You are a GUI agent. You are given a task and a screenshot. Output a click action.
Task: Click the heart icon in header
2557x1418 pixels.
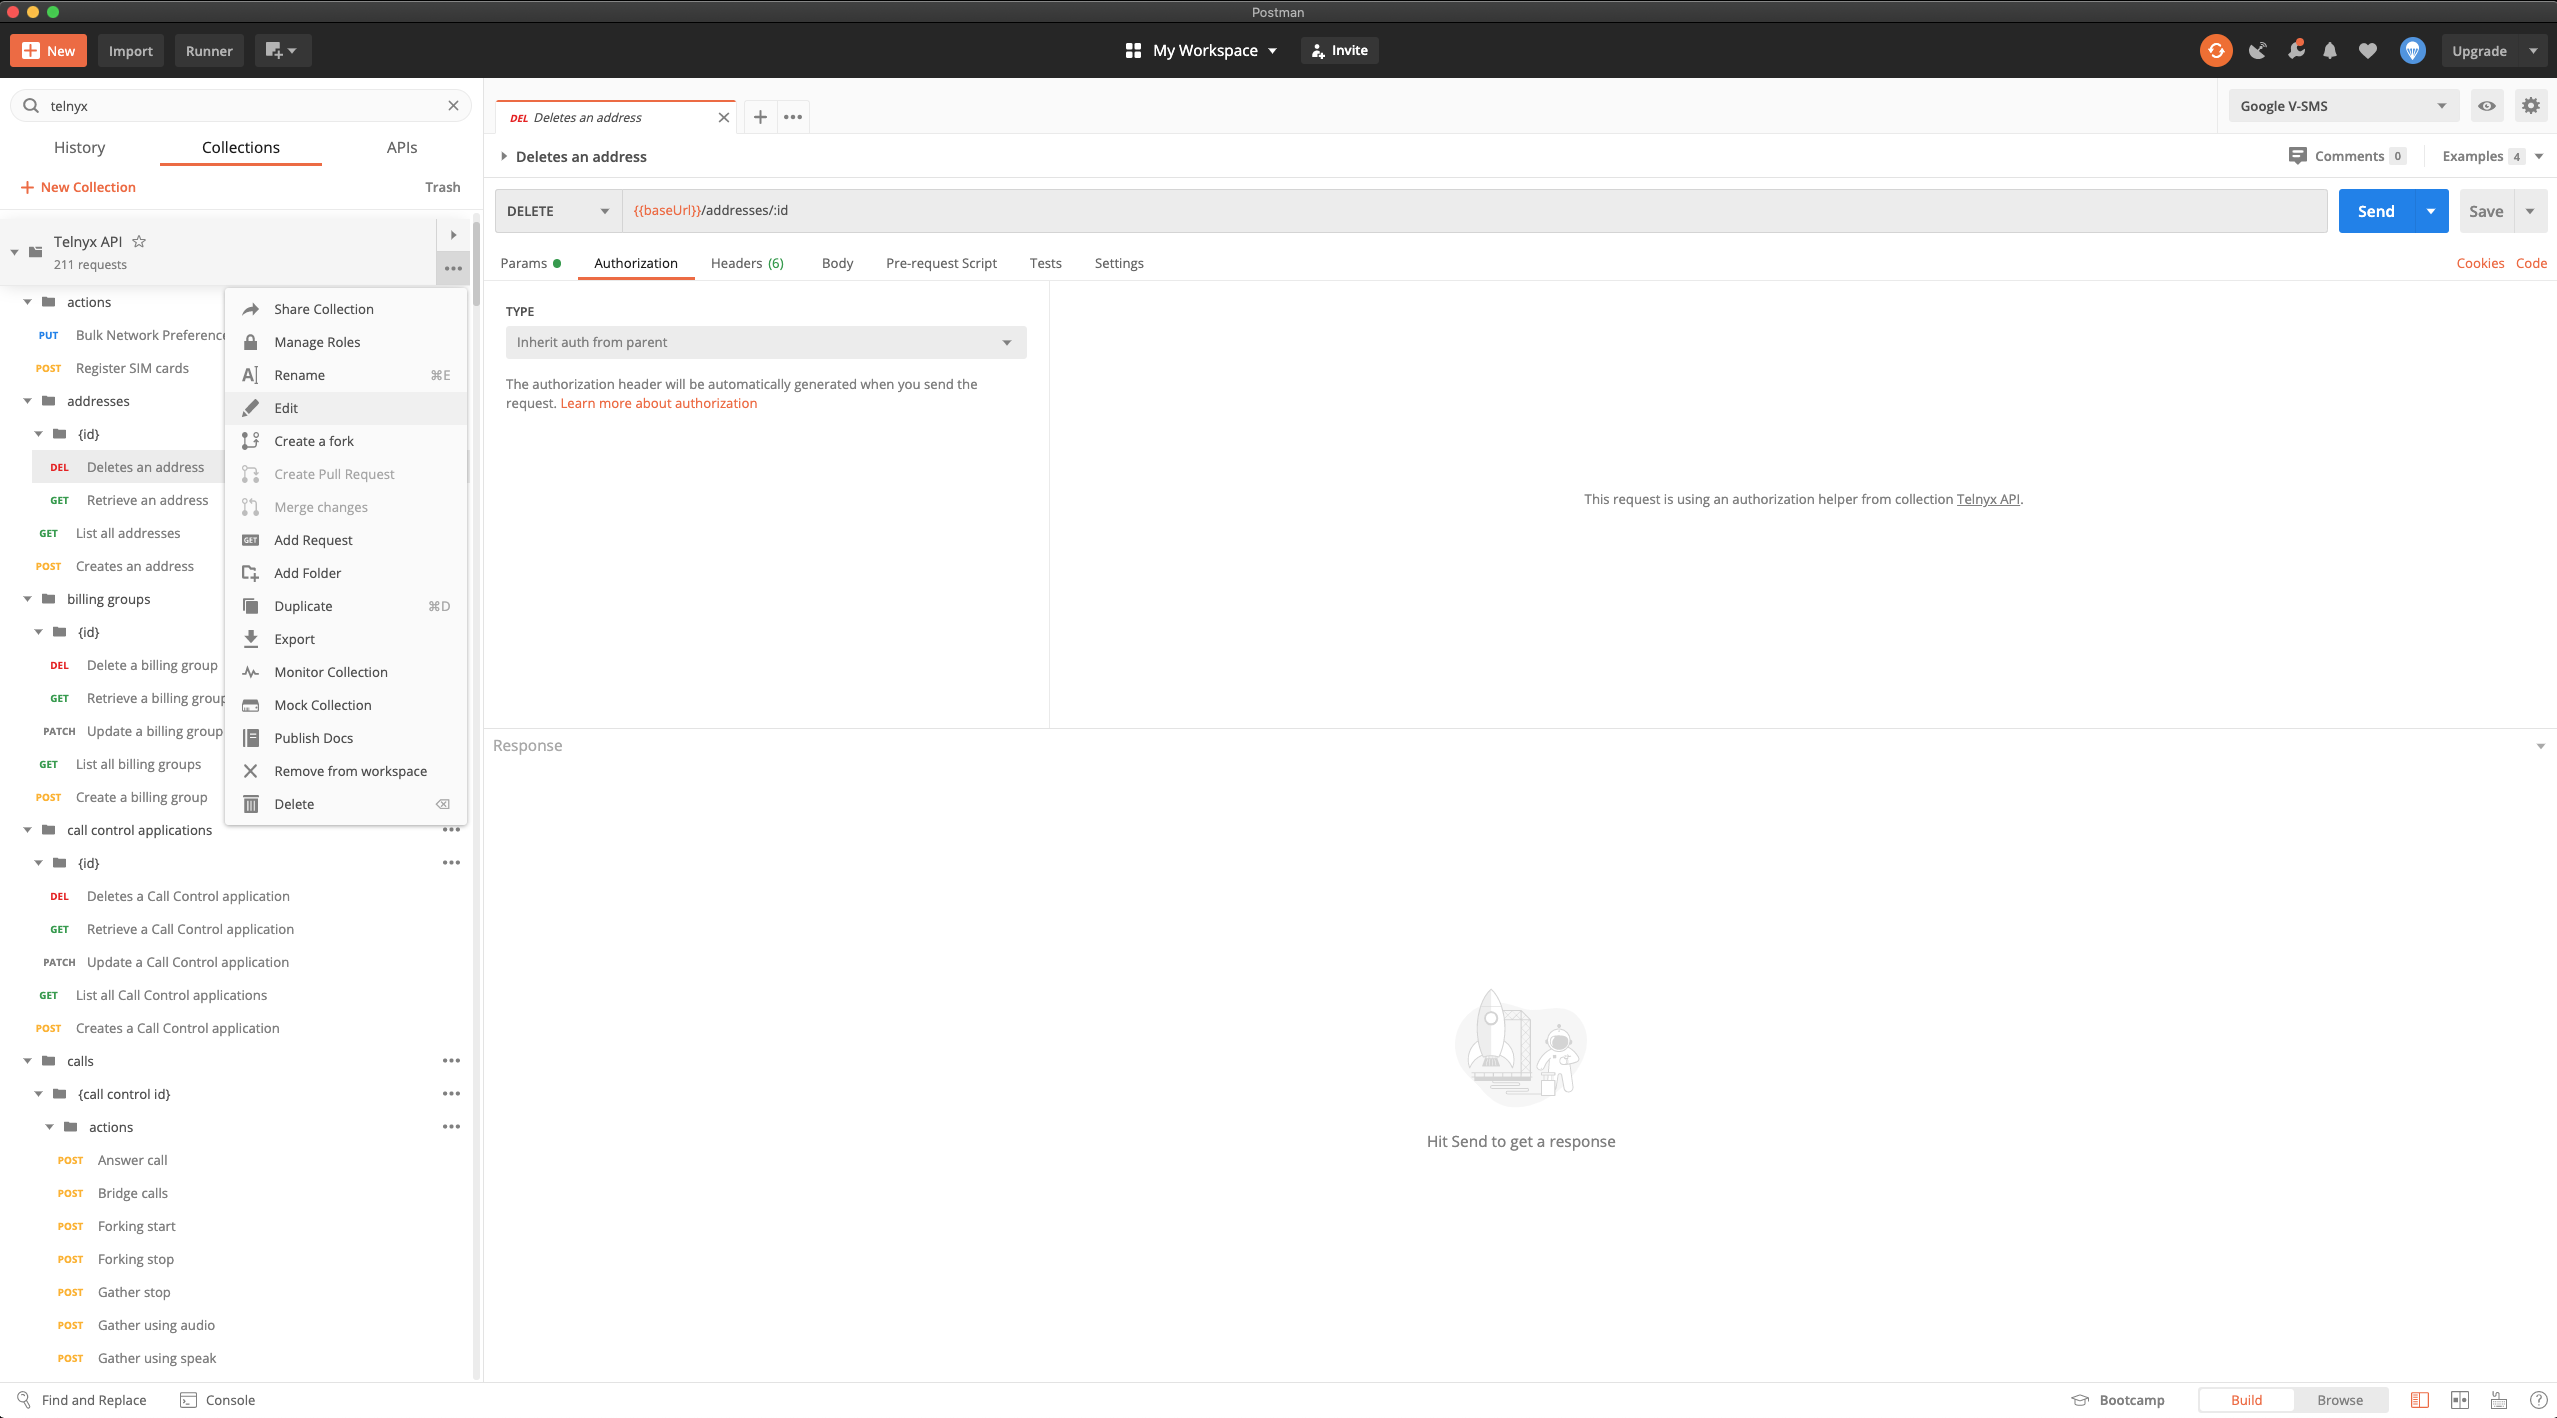tap(2368, 51)
